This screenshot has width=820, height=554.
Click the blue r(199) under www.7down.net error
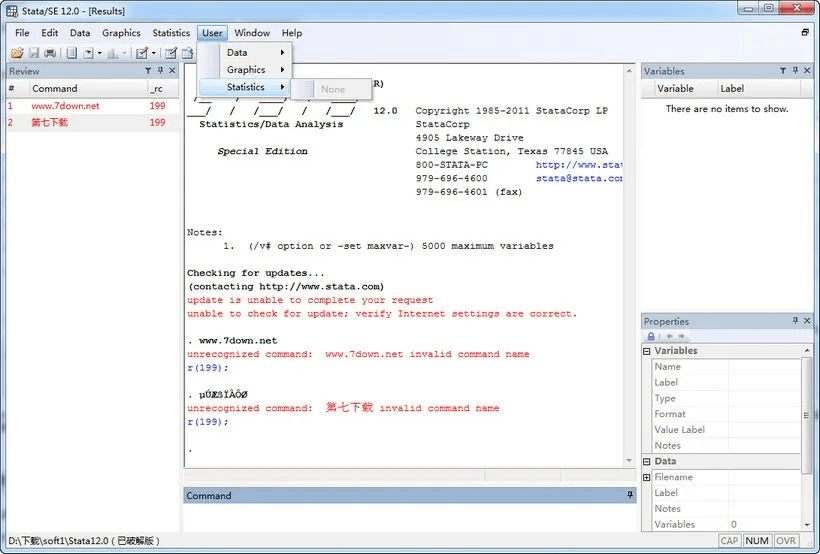click(208, 368)
